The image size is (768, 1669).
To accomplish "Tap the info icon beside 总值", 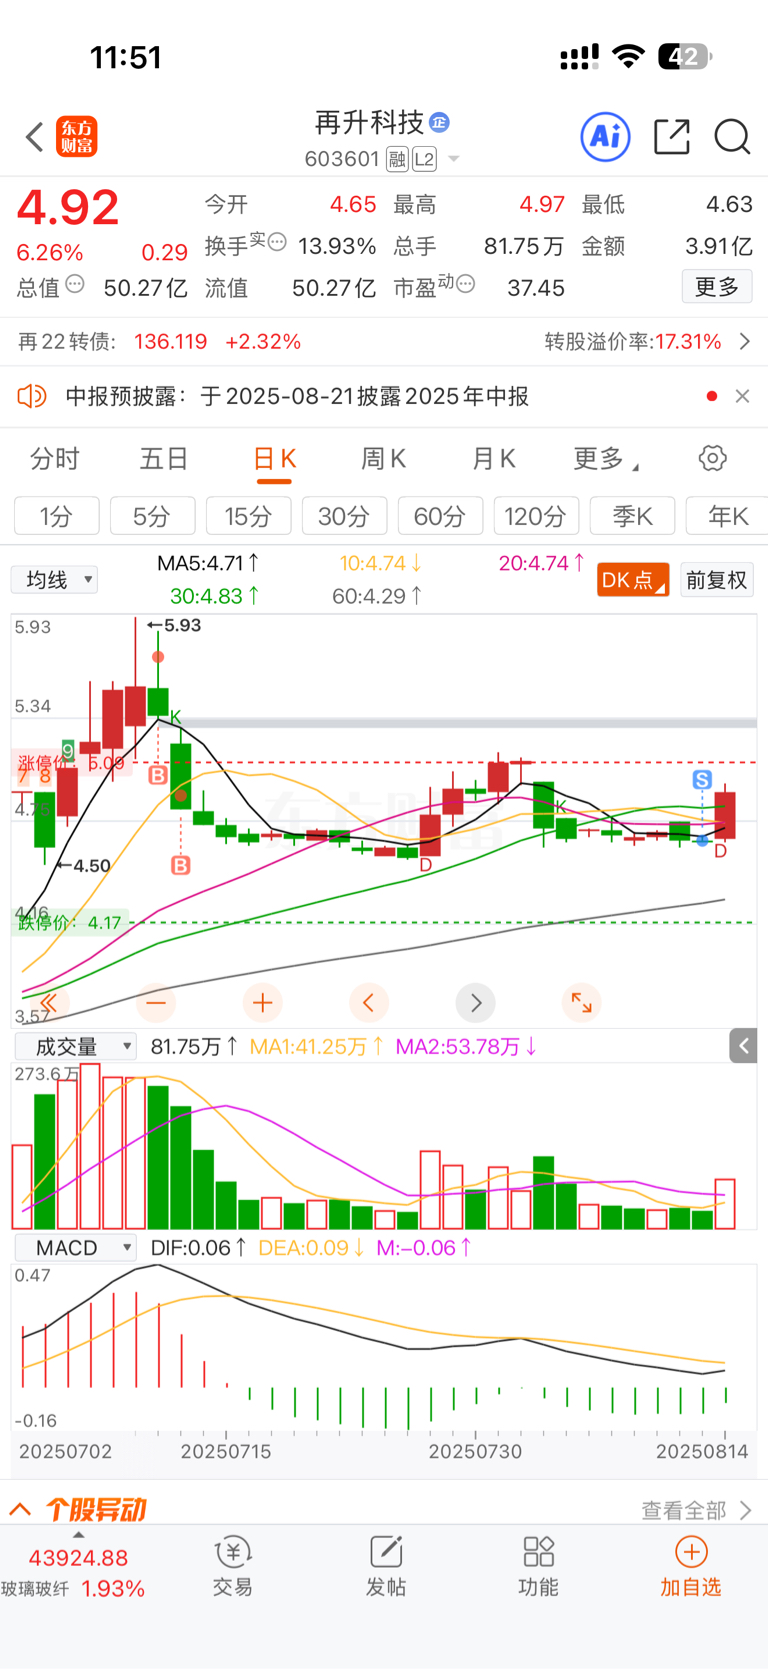I will [x=75, y=284].
